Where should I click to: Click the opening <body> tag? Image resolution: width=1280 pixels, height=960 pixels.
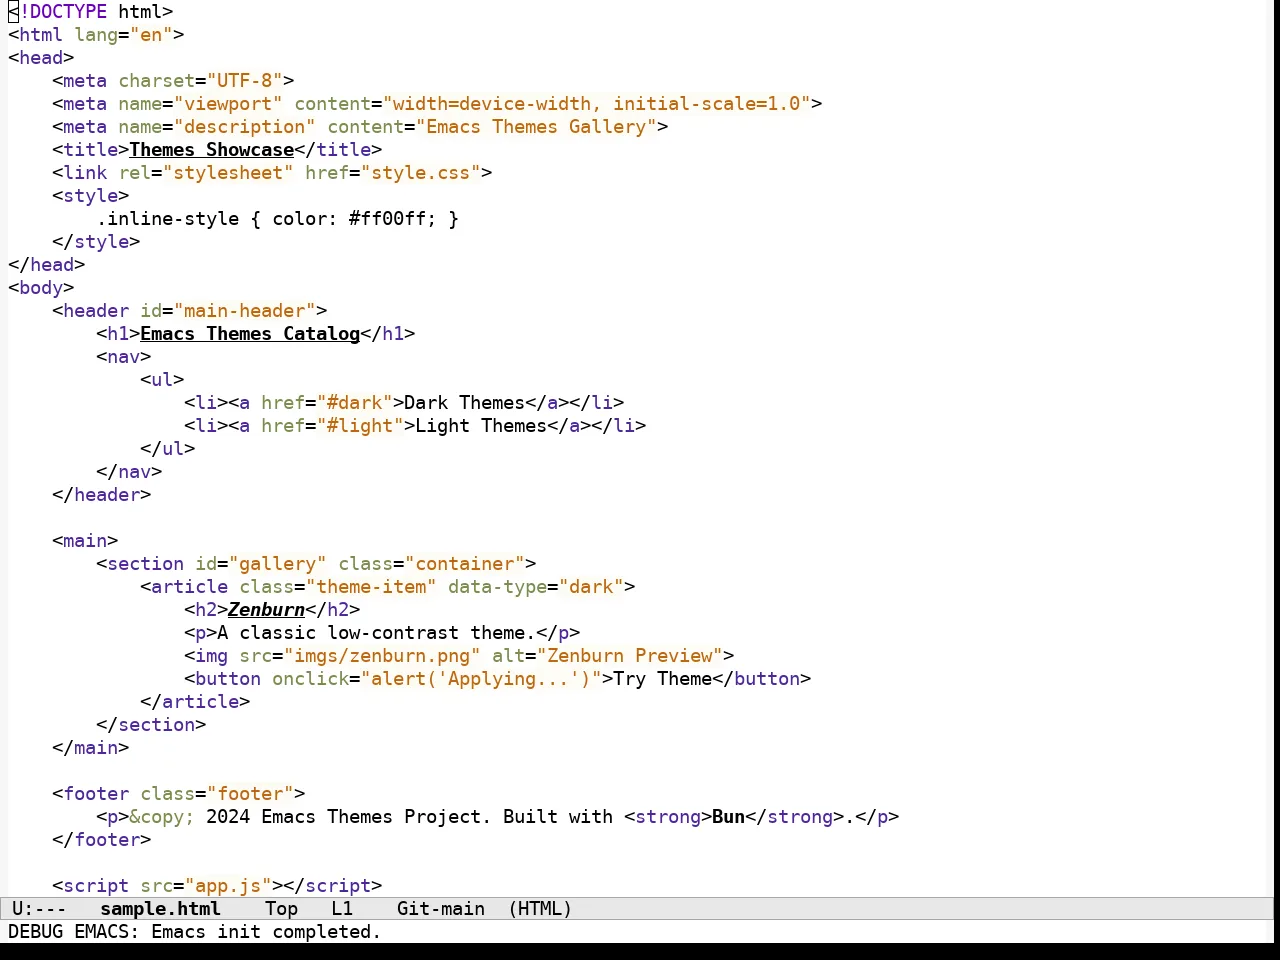pyautogui.click(x=41, y=288)
